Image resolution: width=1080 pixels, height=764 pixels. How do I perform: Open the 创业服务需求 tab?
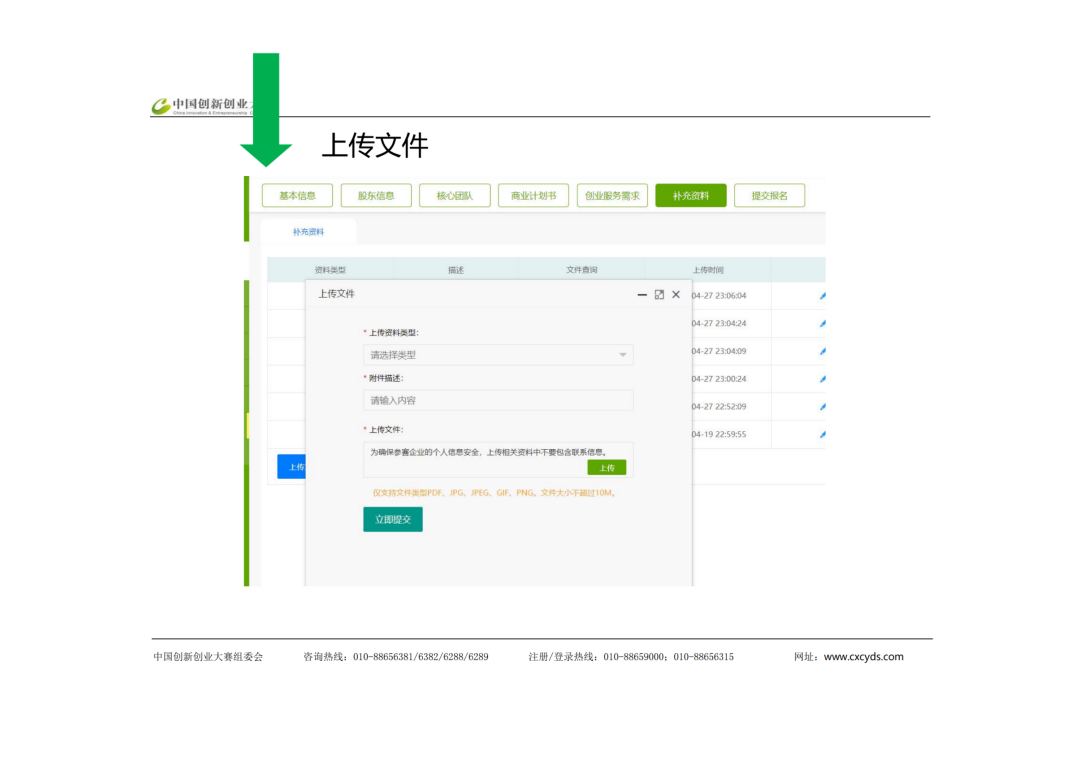click(x=612, y=196)
